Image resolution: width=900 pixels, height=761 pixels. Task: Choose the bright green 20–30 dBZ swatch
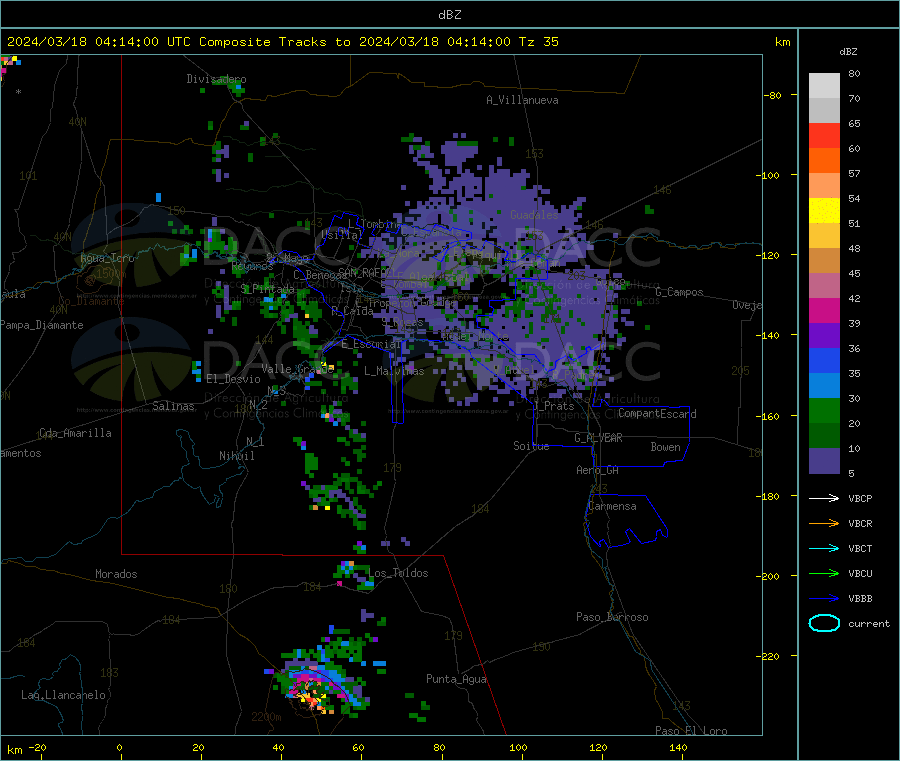pos(824,410)
